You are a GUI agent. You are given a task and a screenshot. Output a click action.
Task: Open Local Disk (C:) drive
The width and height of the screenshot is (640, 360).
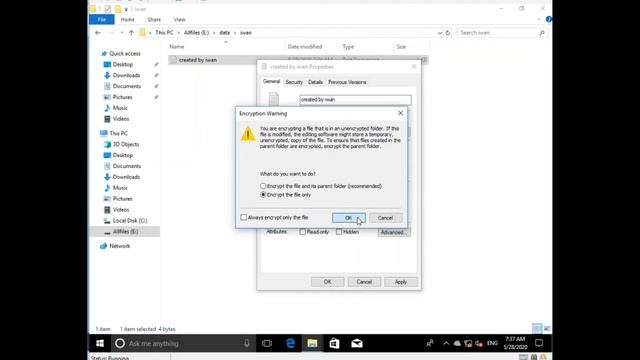coord(130,220)
